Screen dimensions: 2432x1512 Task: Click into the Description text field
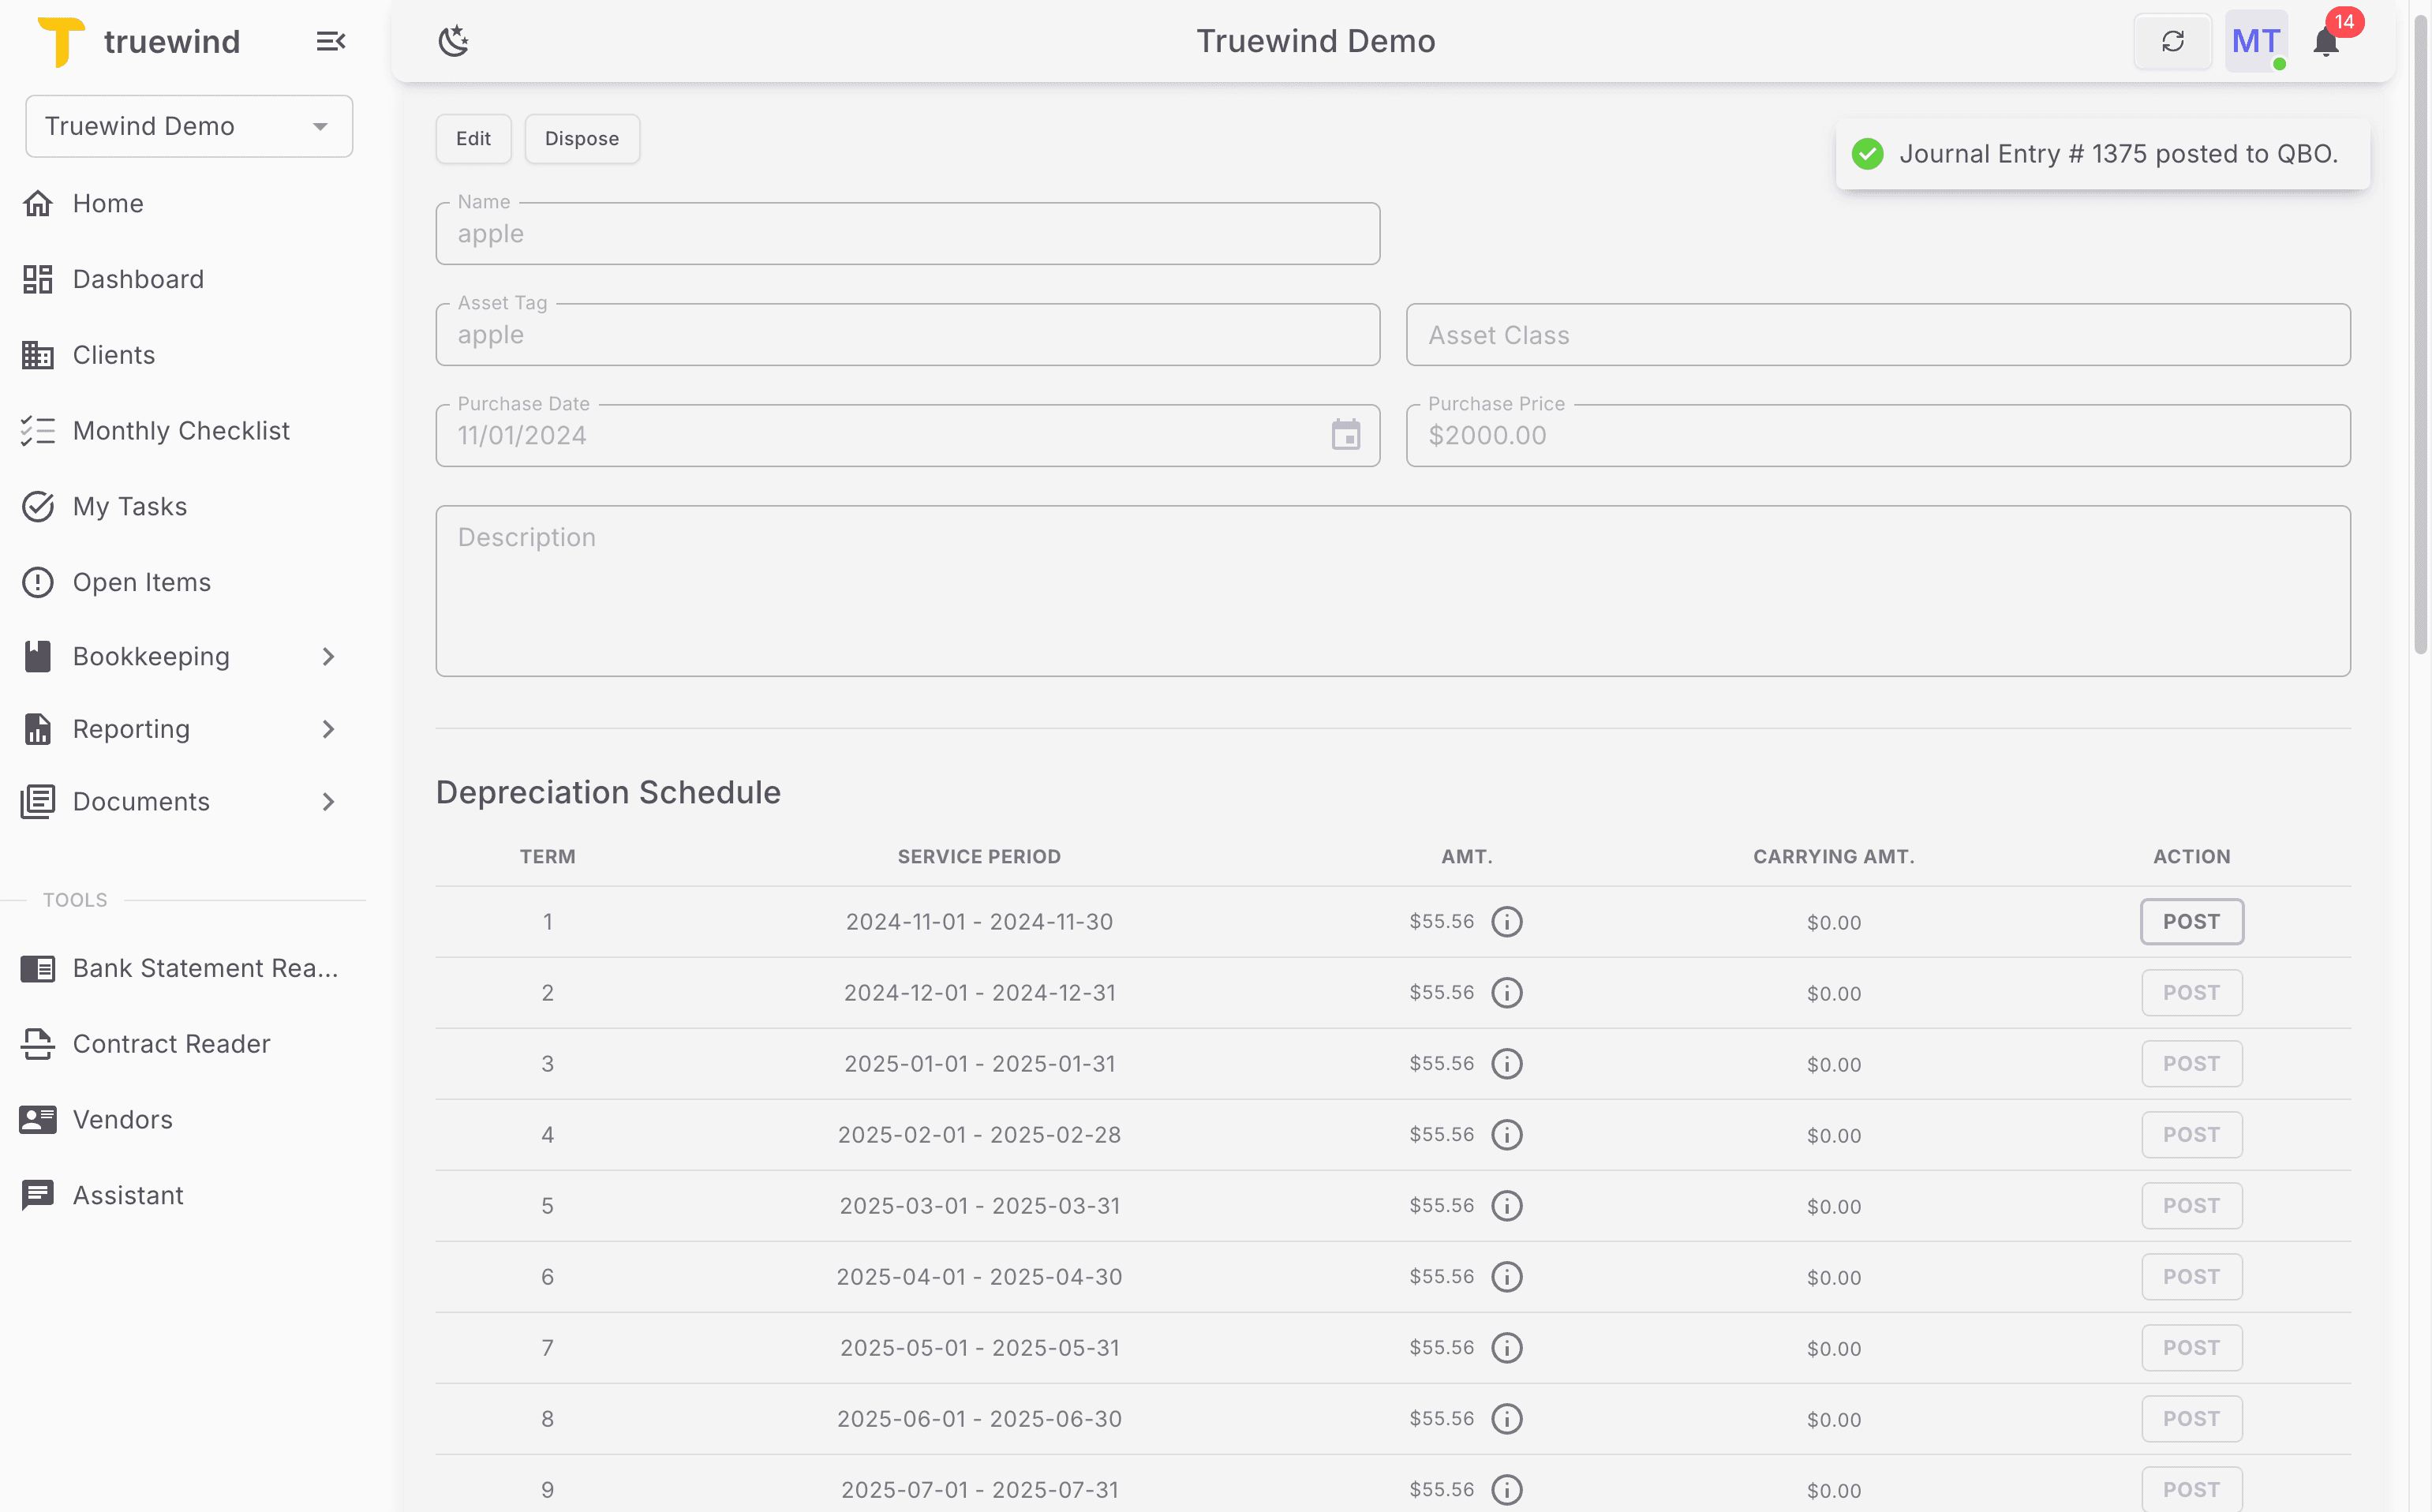click(x=1392, y=591)
